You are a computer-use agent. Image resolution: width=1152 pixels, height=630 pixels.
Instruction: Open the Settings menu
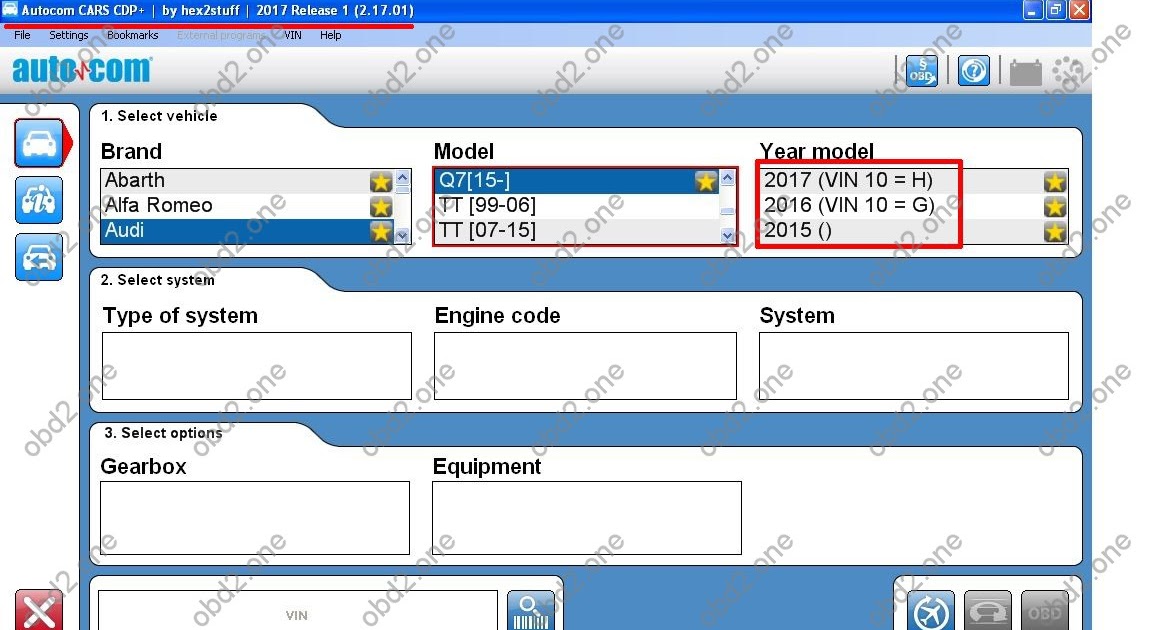click(x=68, y=35)
